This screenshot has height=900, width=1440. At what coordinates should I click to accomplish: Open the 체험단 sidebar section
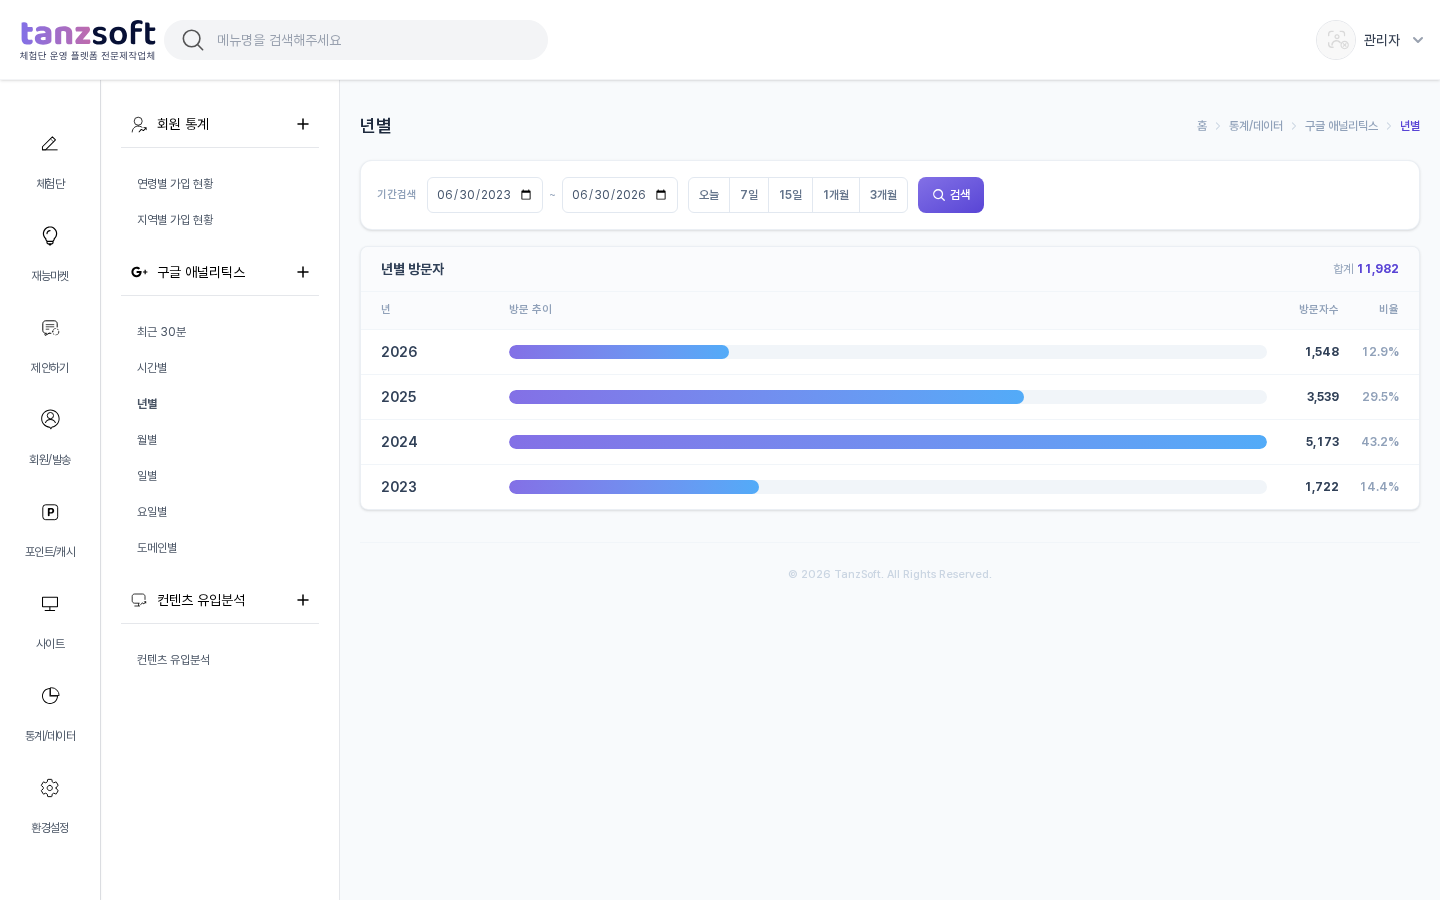click(x=50, y=160)
